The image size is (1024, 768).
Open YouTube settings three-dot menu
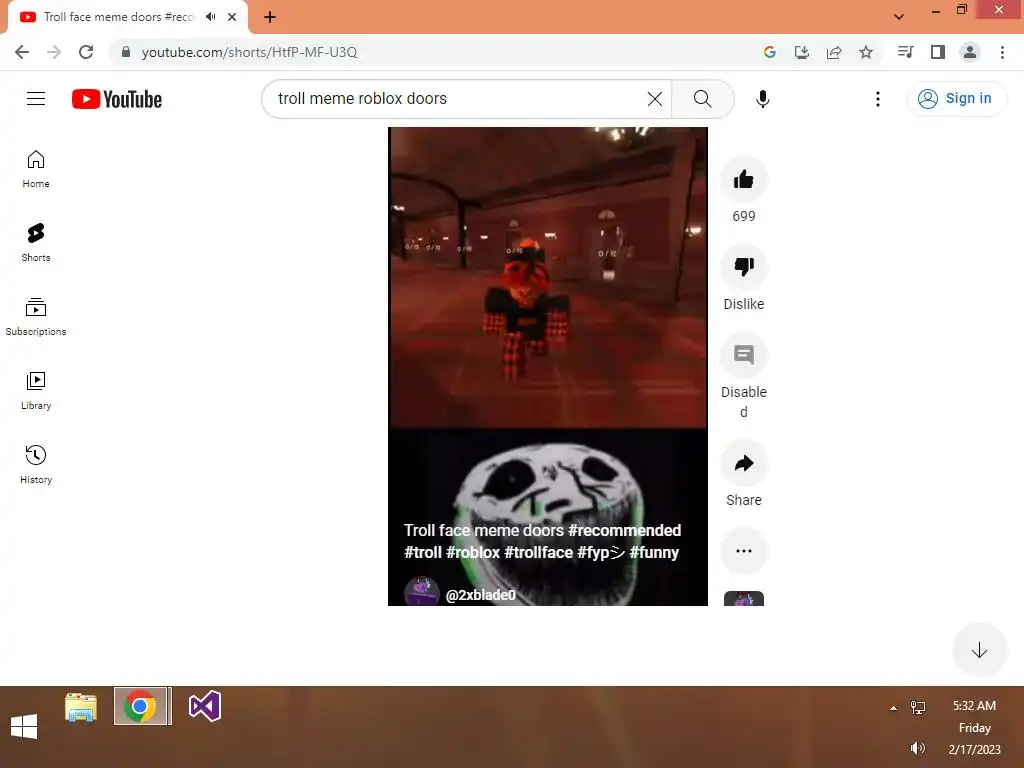point(878,99)
